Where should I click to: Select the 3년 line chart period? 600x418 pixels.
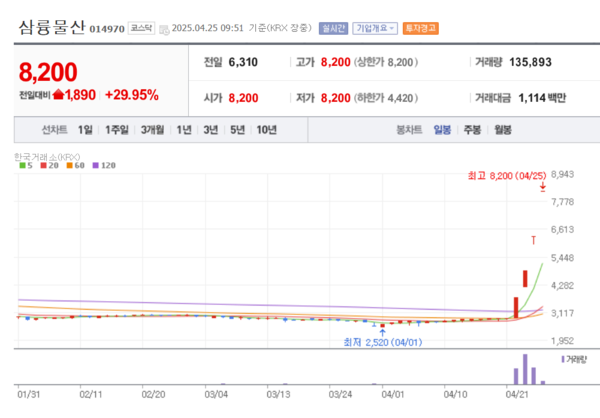(x=210, y=130)
